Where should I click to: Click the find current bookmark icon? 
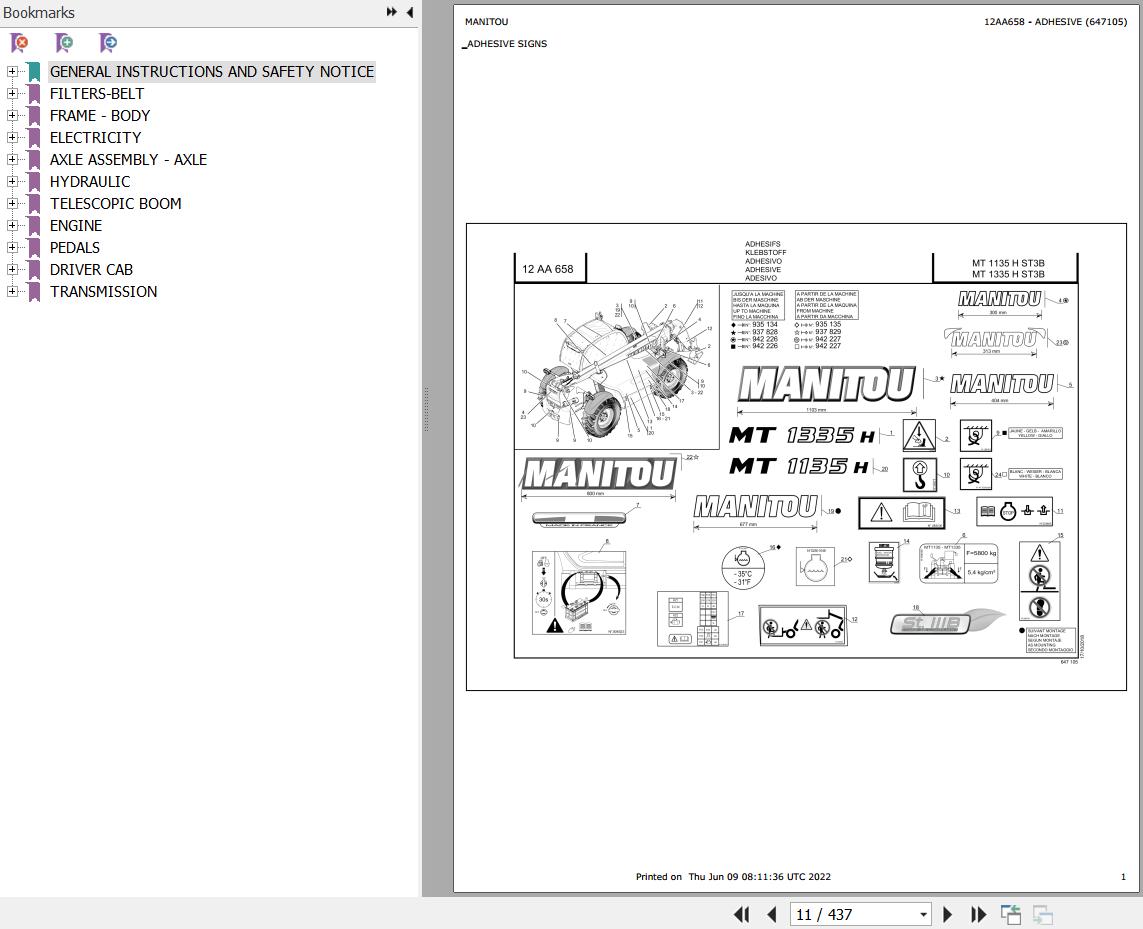tap(108, 43)
